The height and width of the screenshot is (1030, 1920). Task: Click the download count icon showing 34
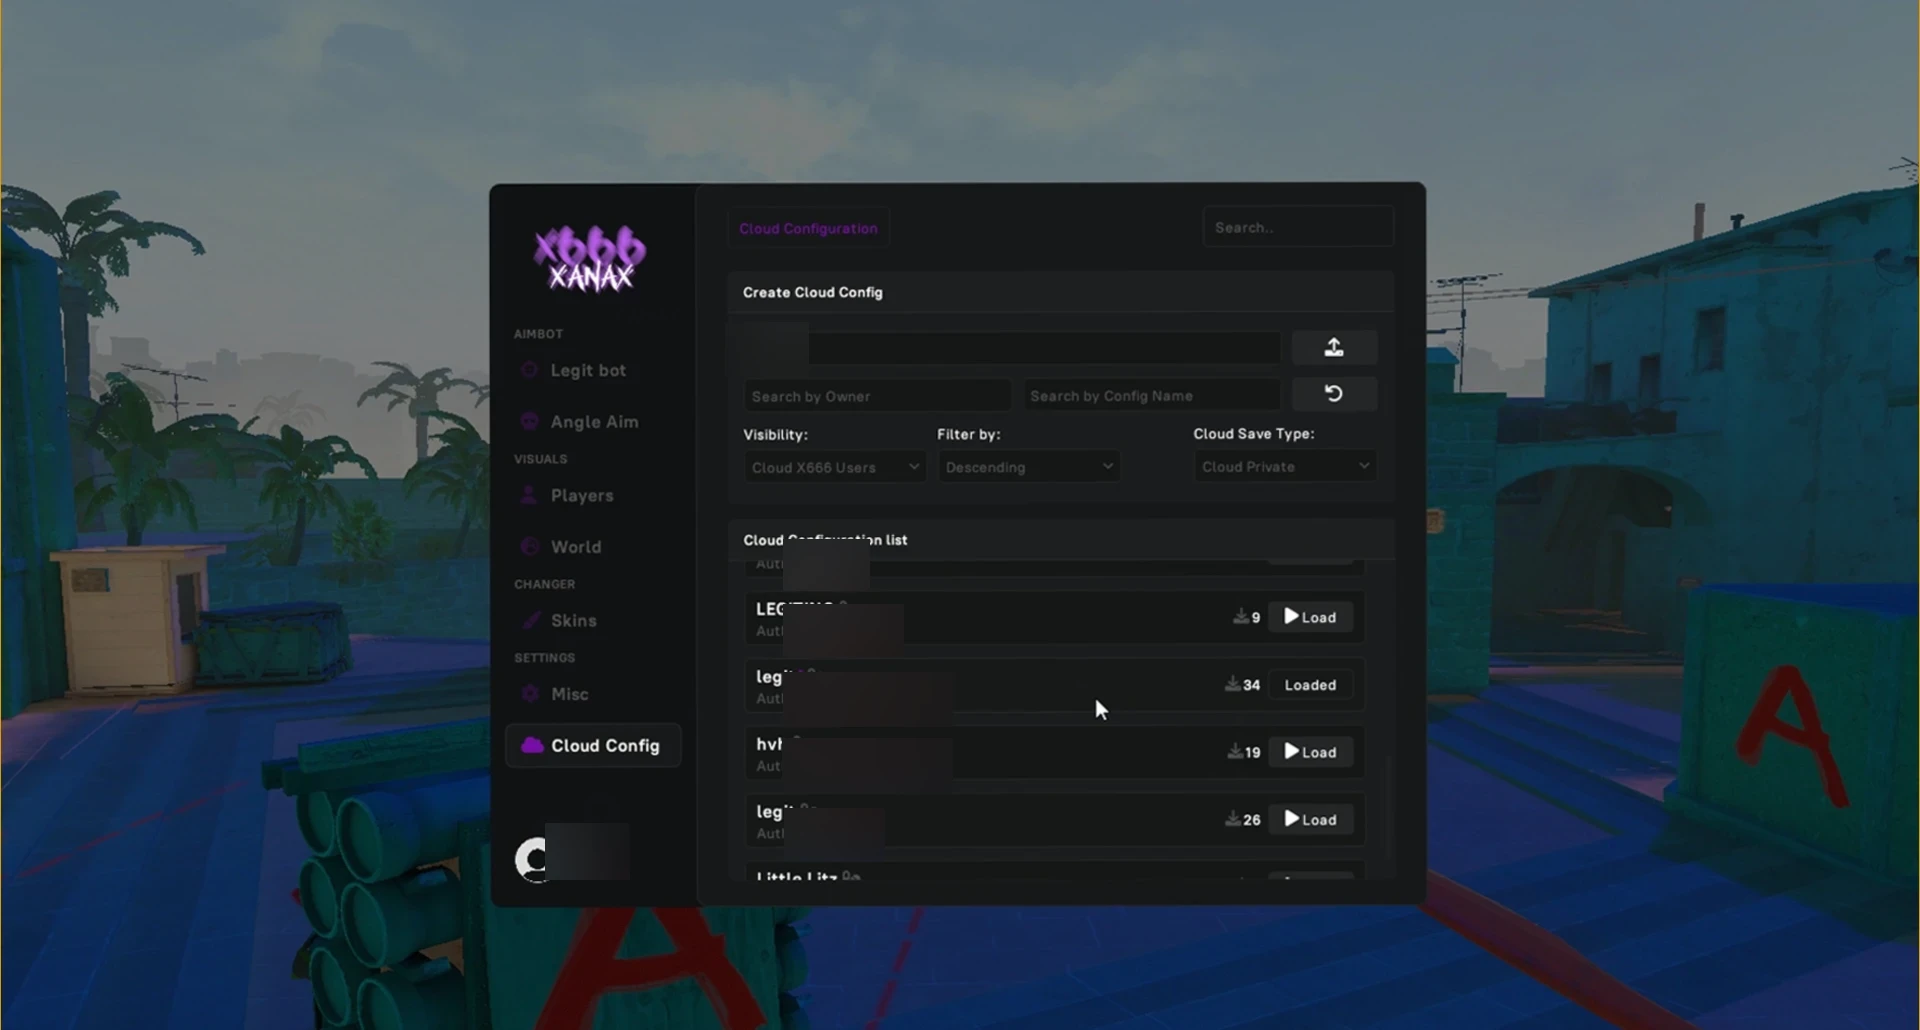(x=1233, y=684)
